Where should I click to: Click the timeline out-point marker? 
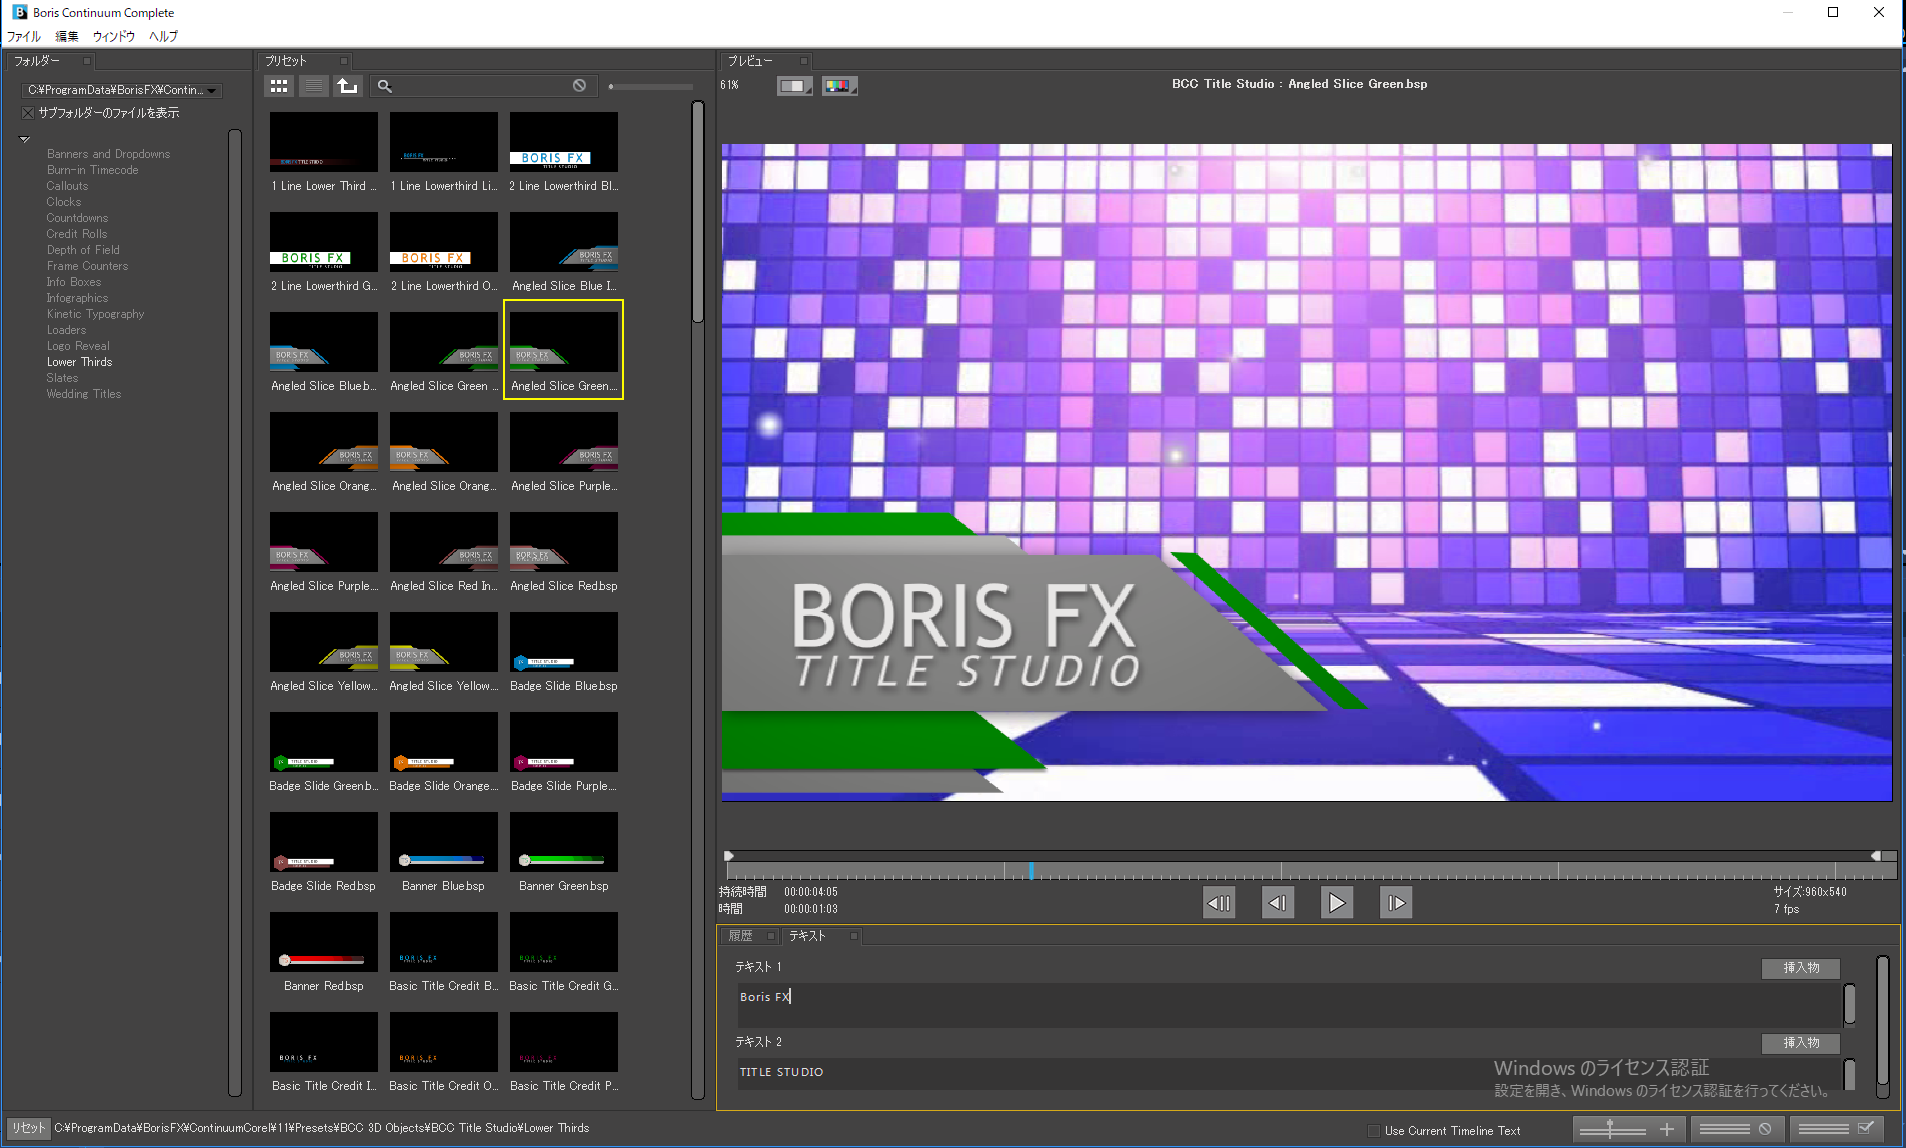pos(1876,856)
